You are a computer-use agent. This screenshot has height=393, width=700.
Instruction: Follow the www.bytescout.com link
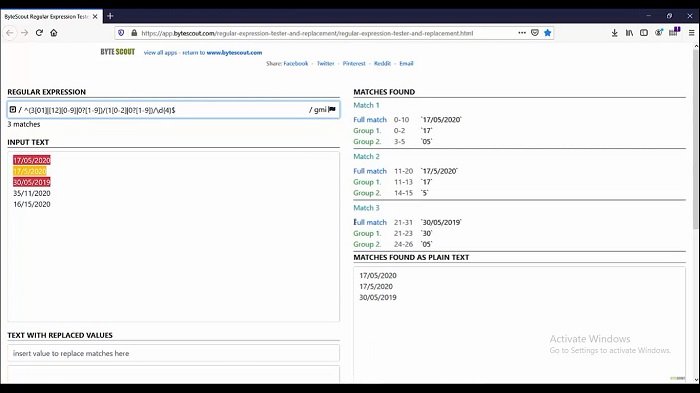point(234,53)
